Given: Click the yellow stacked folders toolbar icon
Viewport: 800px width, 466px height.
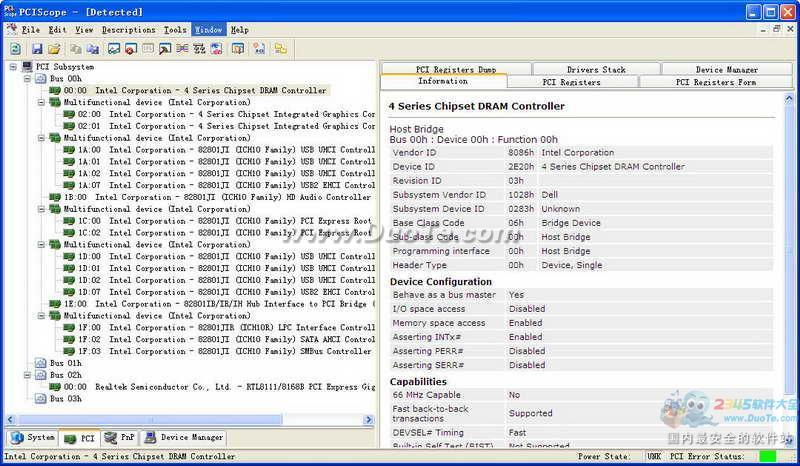Looking at the screenshot, I should 280,48.
